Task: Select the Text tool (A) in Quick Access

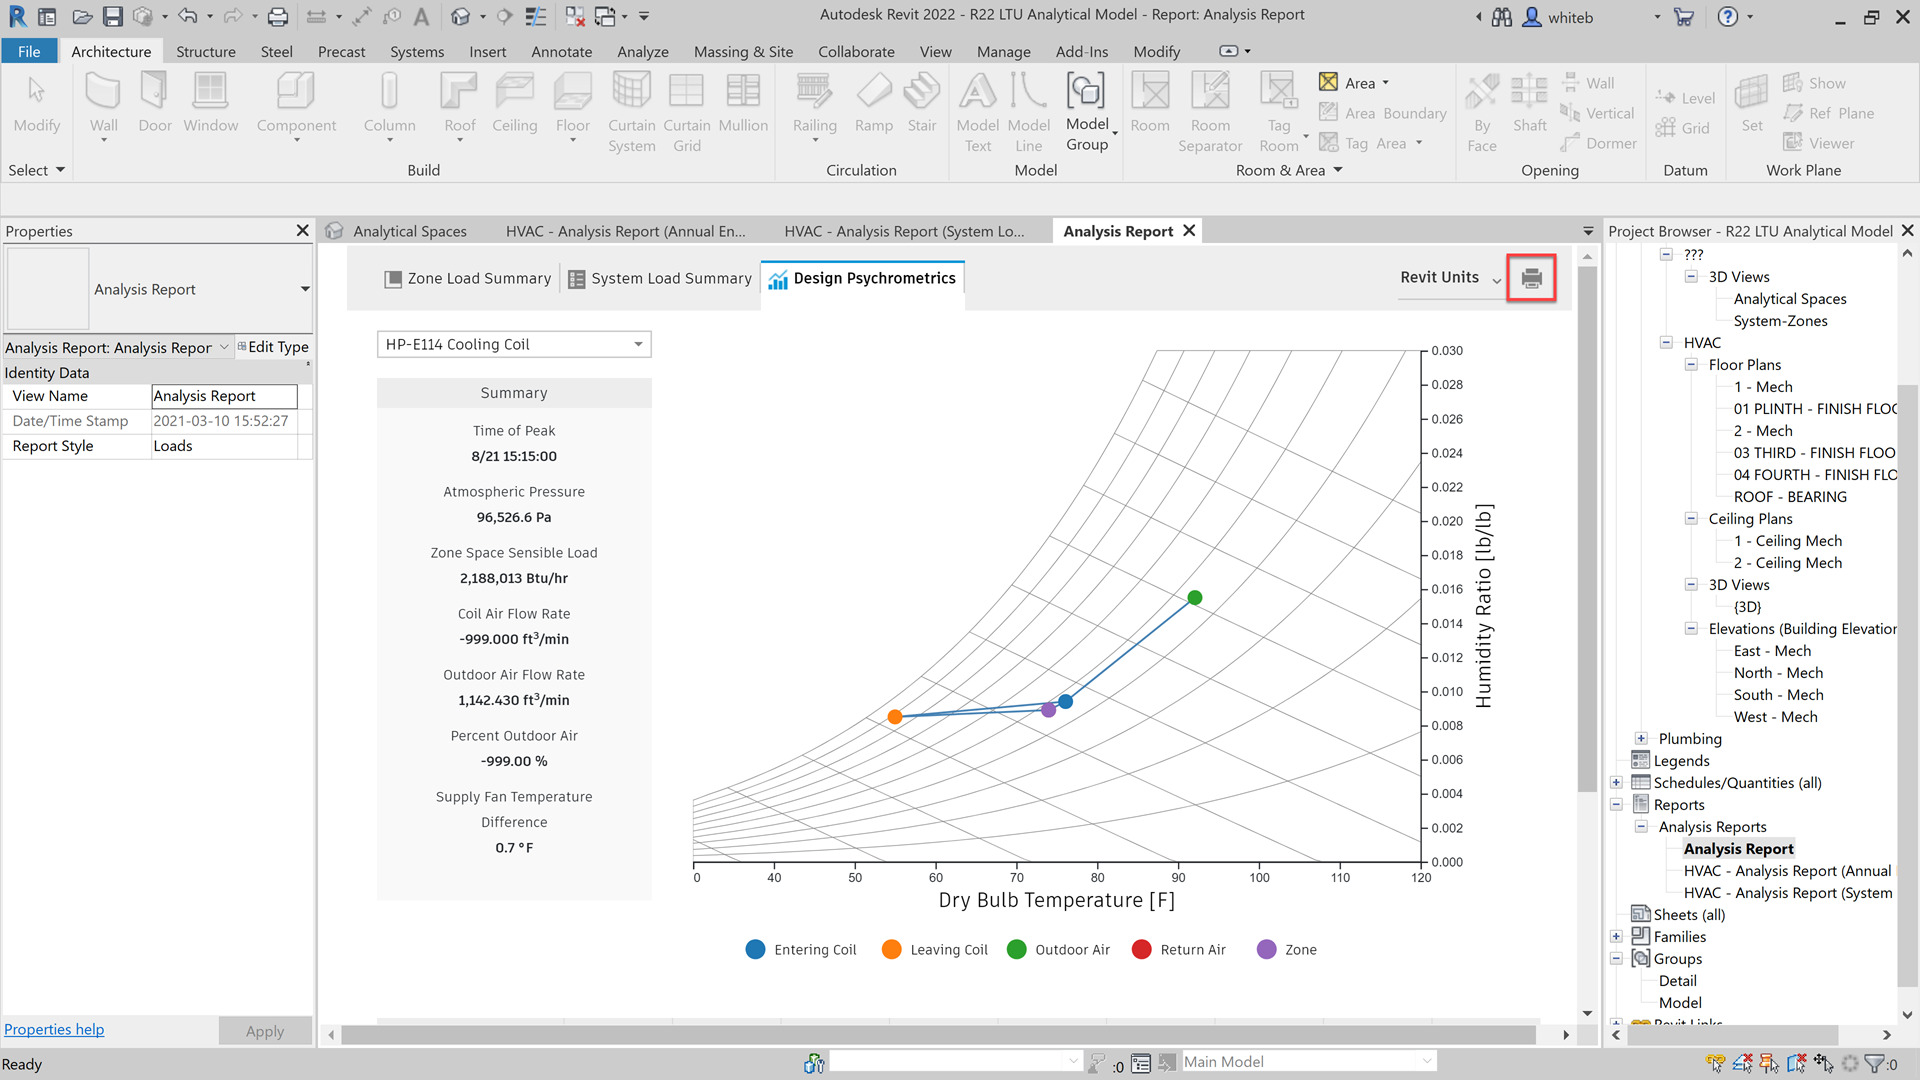Action: click(421, 17)
